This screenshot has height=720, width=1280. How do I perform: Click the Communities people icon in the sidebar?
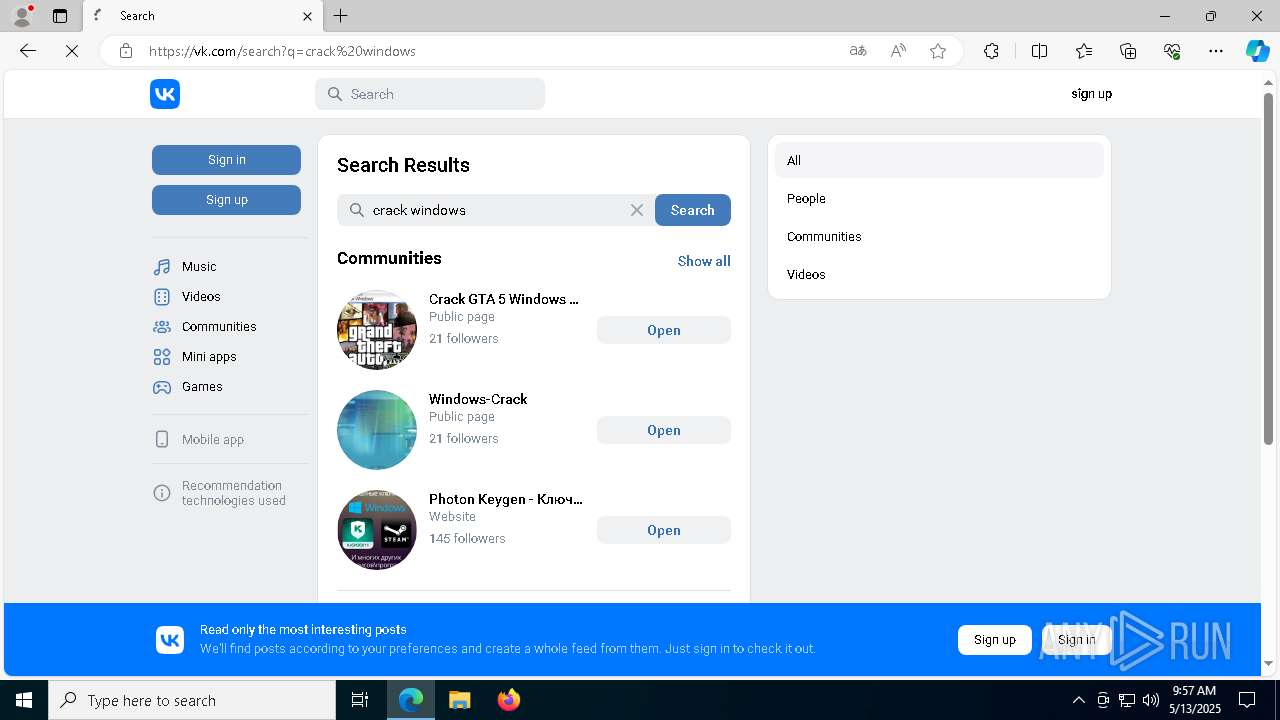[x=162, y=327]
